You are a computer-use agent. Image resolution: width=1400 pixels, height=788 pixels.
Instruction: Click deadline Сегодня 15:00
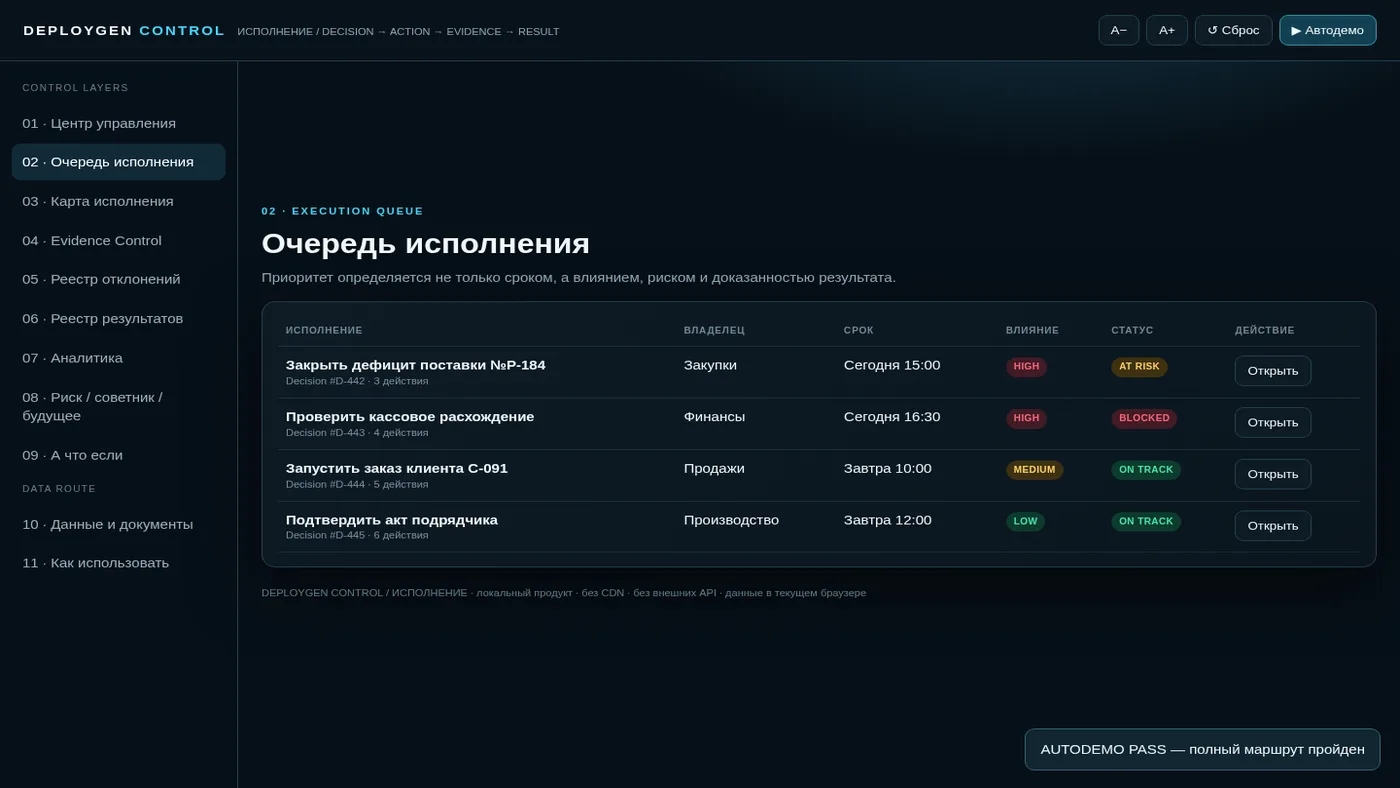click(x=892, y=365)
